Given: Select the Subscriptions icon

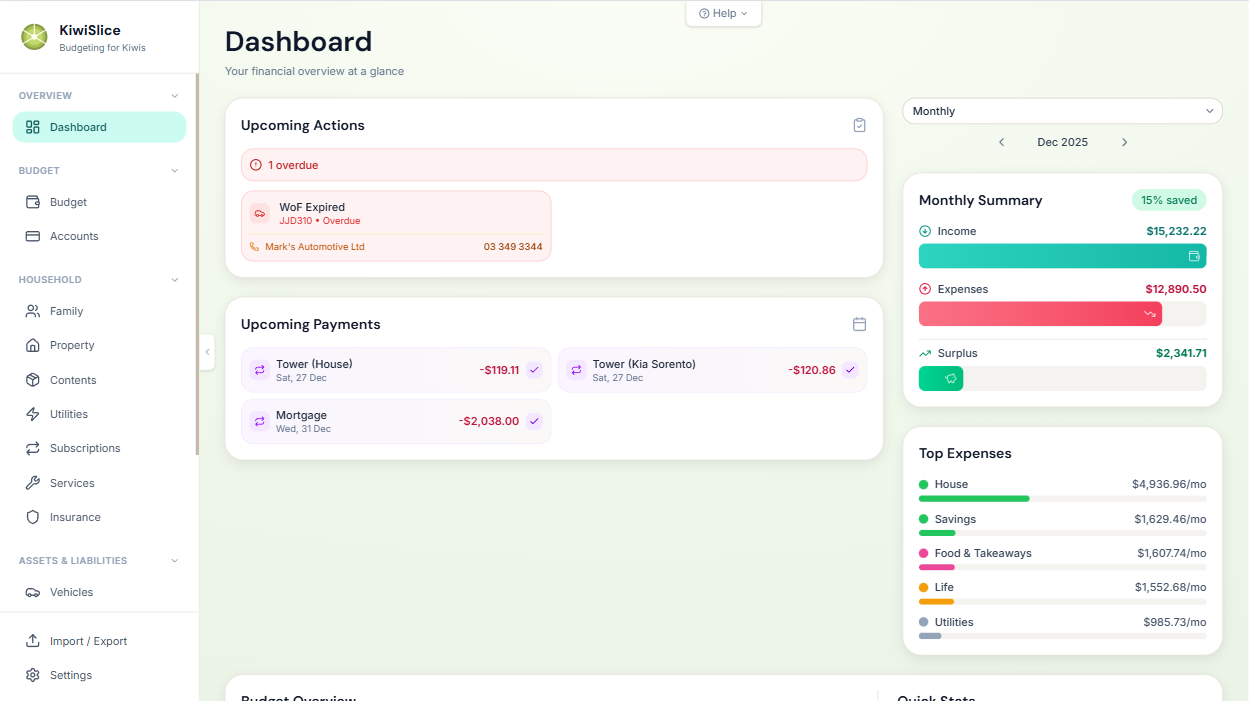Looking at the screenshot, I should pyautogui.click(x=33, y=448).
